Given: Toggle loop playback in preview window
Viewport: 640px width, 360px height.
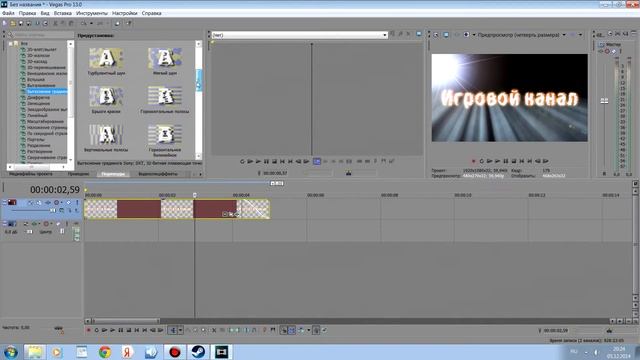Looking at the screenshot, I should tap(482, 161).
